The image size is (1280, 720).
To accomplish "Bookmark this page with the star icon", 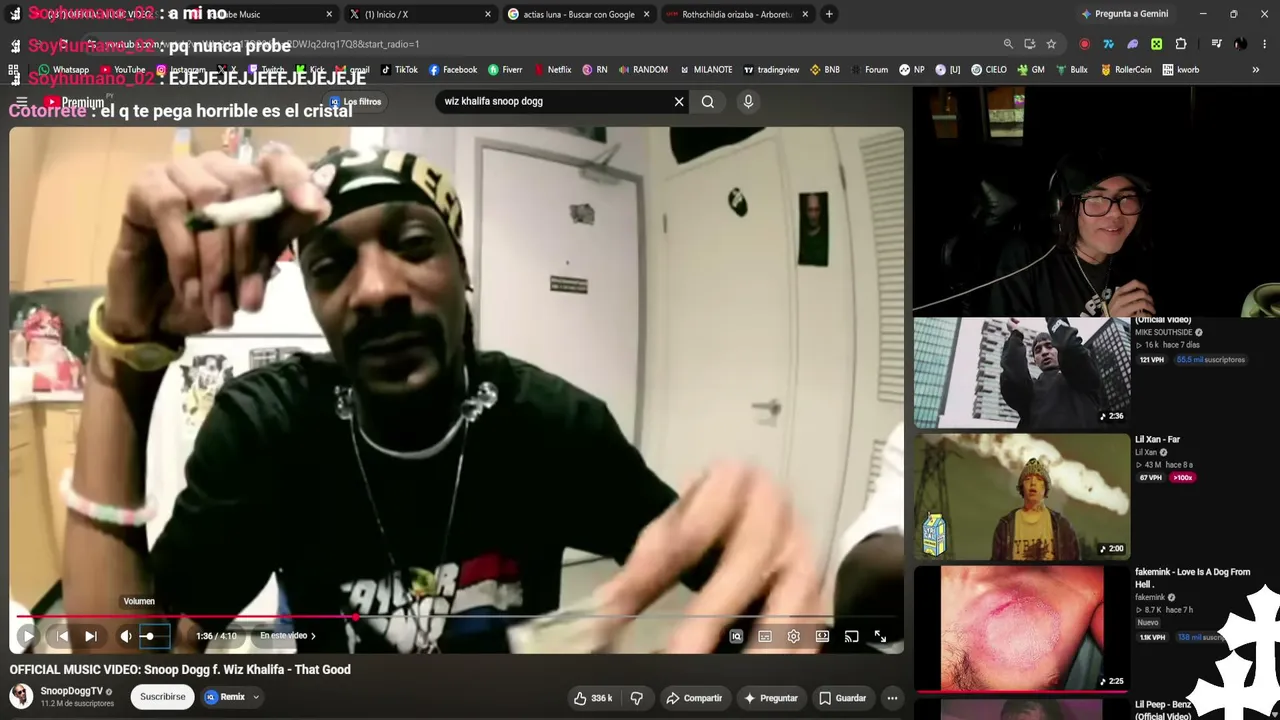I will coord(1051,44).
